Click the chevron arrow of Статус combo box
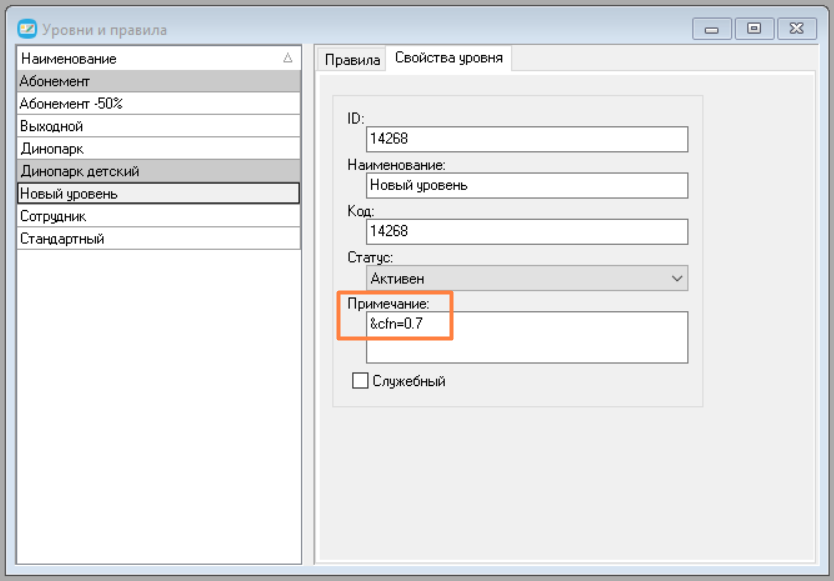Viewport: 834px width, 581px height. click(x=677, y=278)
